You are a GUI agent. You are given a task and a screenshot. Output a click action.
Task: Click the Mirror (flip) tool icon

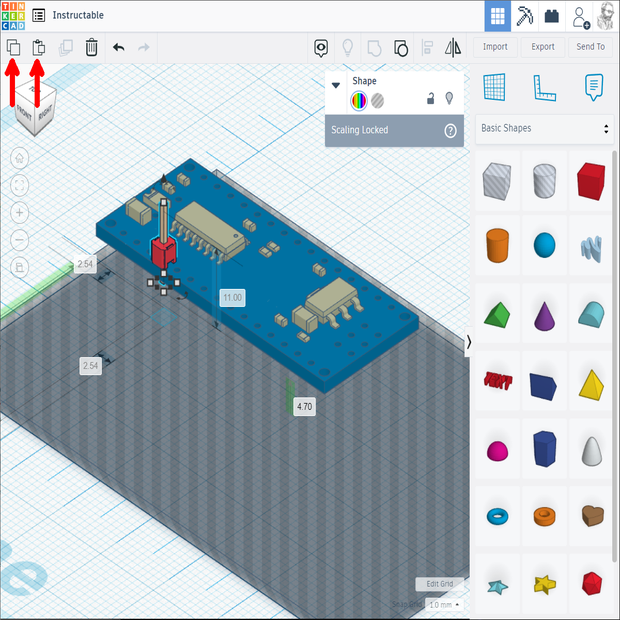pos(453,48)
